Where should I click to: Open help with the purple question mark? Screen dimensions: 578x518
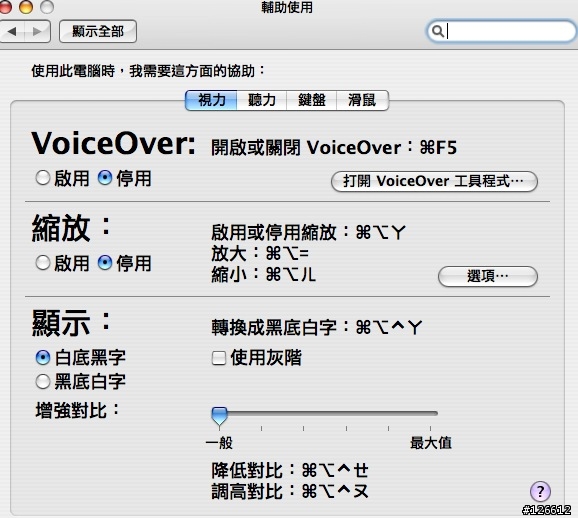tap(540, 491)
